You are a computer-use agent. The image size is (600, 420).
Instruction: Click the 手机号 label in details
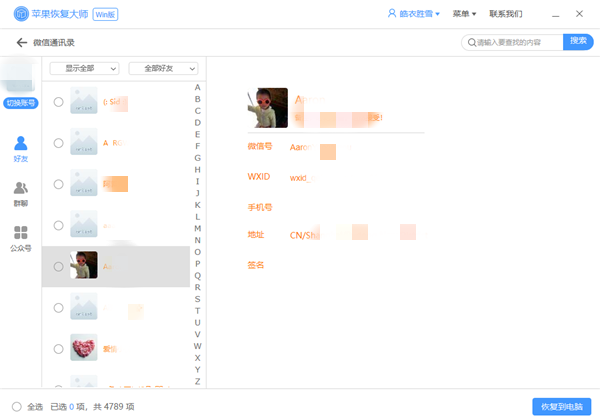click(x=260, y=207)
